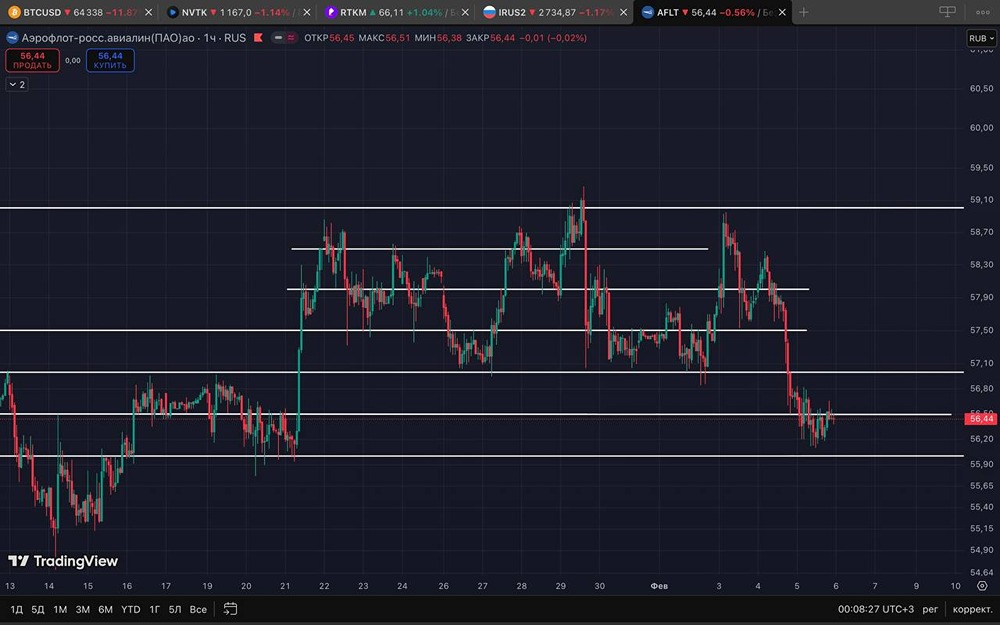Image resolution: width=1000 pixels, height=625 pixels.
Task: Open the go-to-date calendar icon
Action: pos(230,609)
